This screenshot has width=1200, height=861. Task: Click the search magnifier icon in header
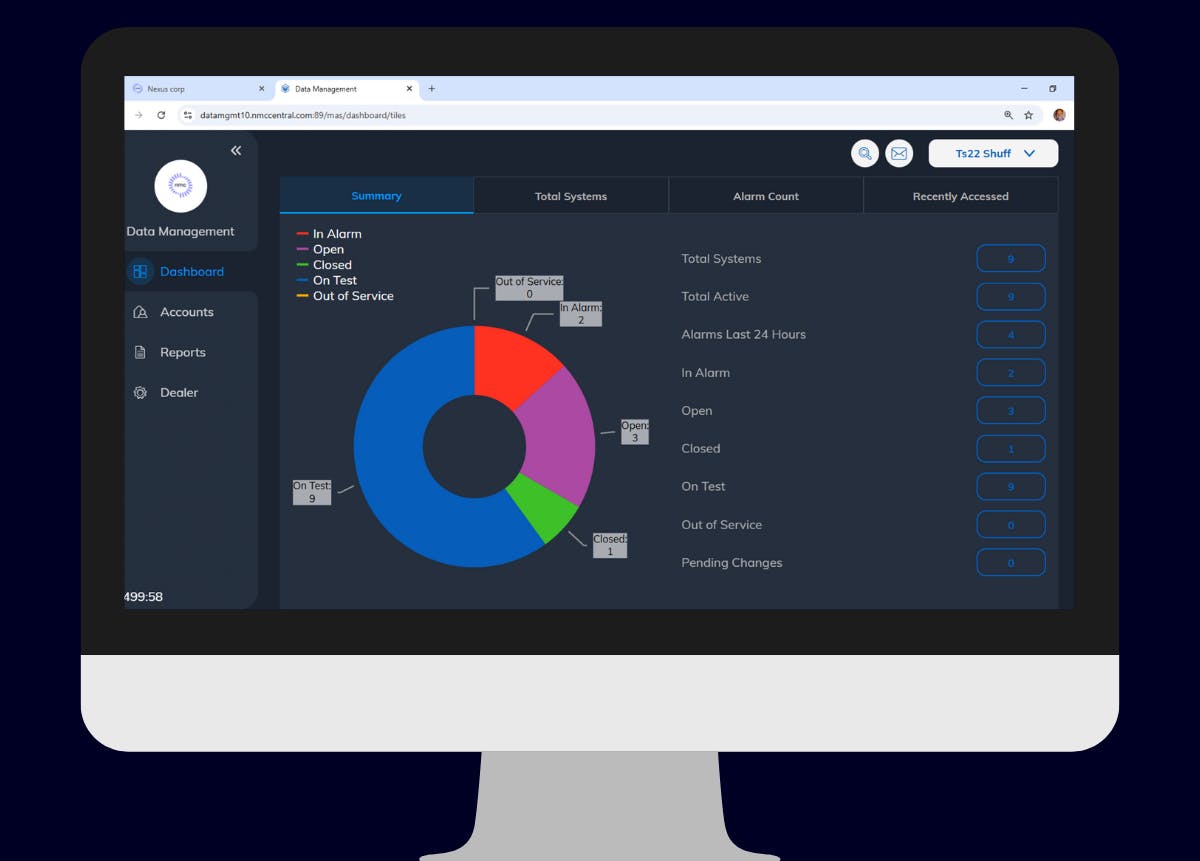coord(865,153)
